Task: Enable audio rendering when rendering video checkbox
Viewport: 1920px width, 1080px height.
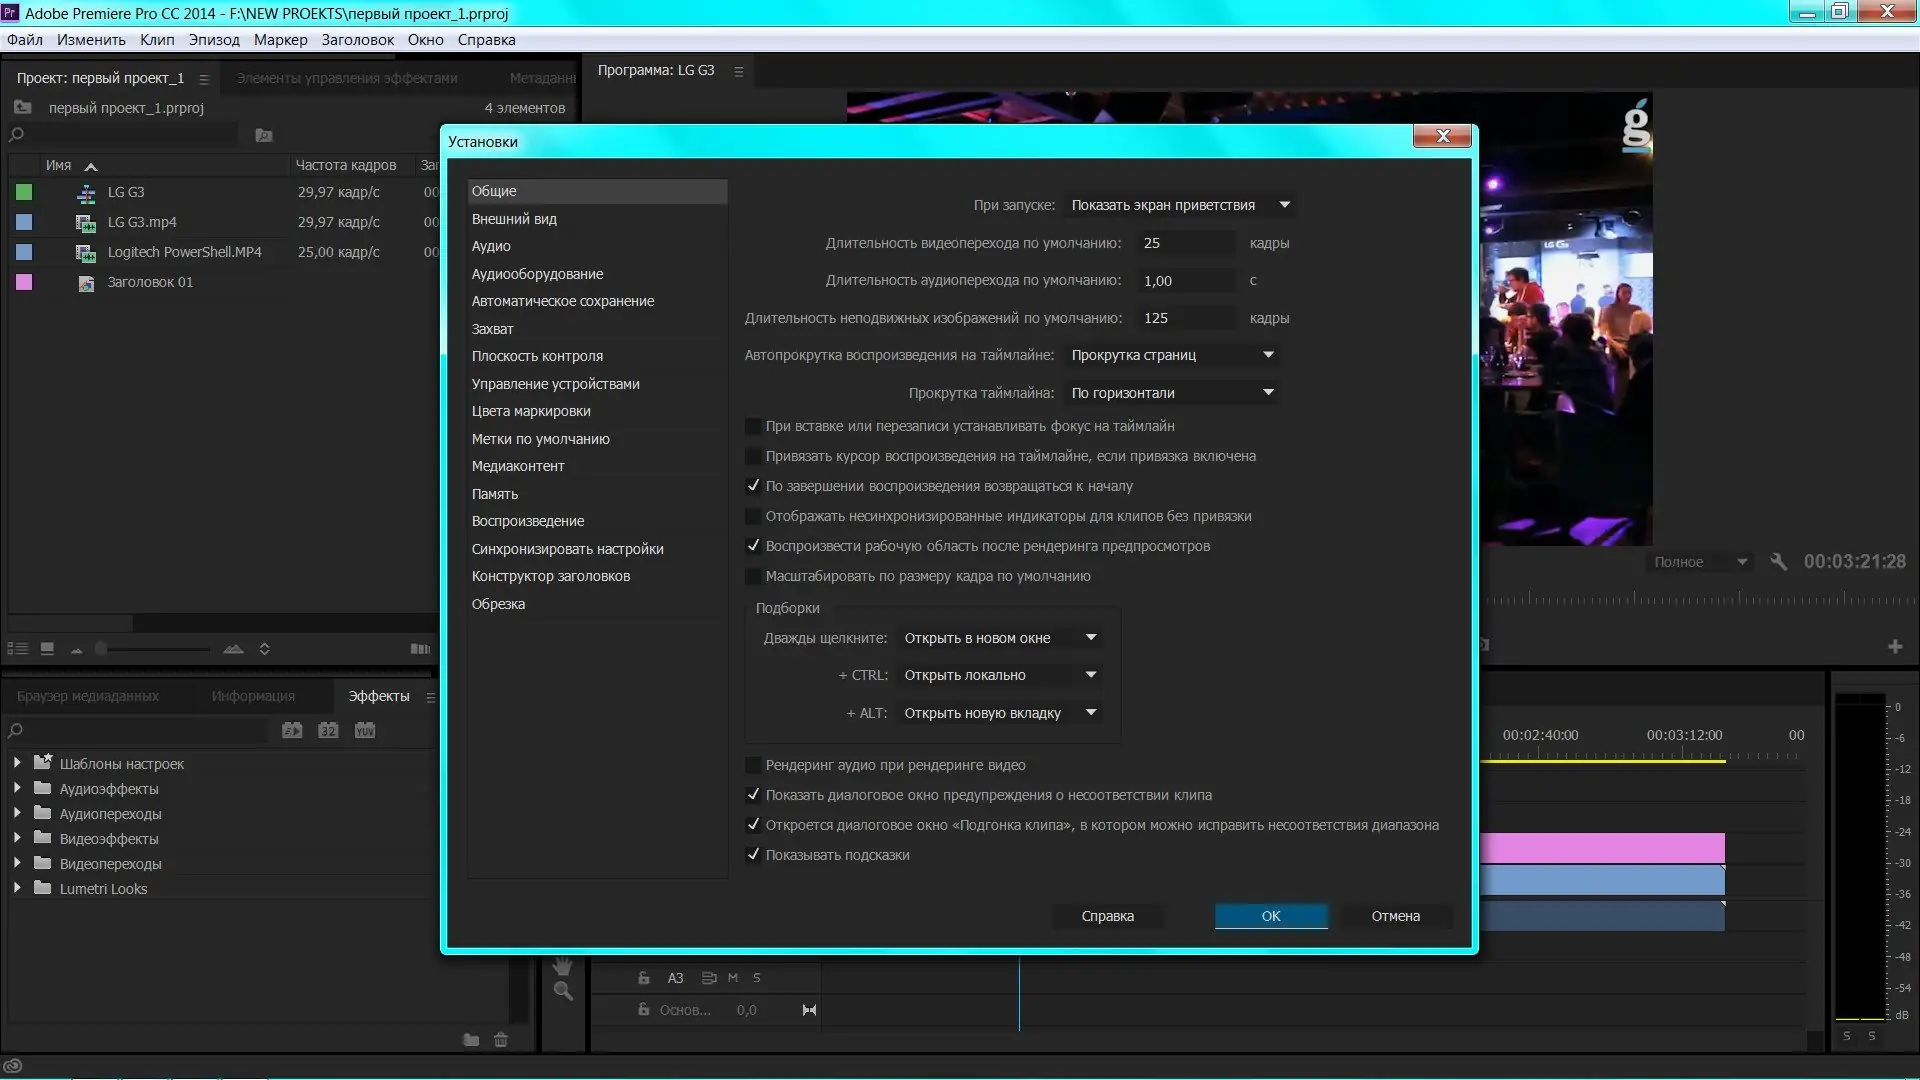Action: coord(753,765)
